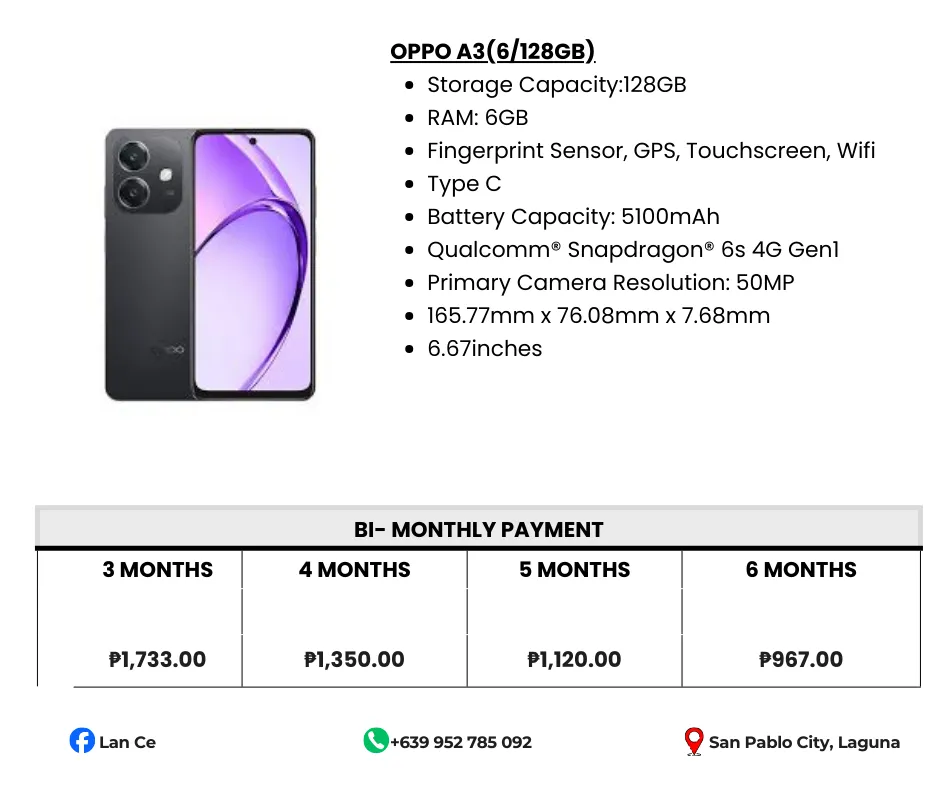Click the Facebook logo icon
Screen dimensions: 940x788
82,741
